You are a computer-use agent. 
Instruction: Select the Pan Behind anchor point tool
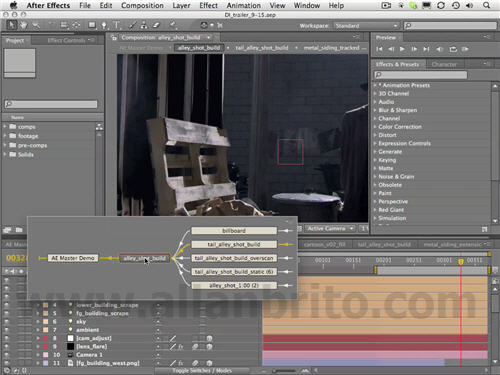pos(76,25)
